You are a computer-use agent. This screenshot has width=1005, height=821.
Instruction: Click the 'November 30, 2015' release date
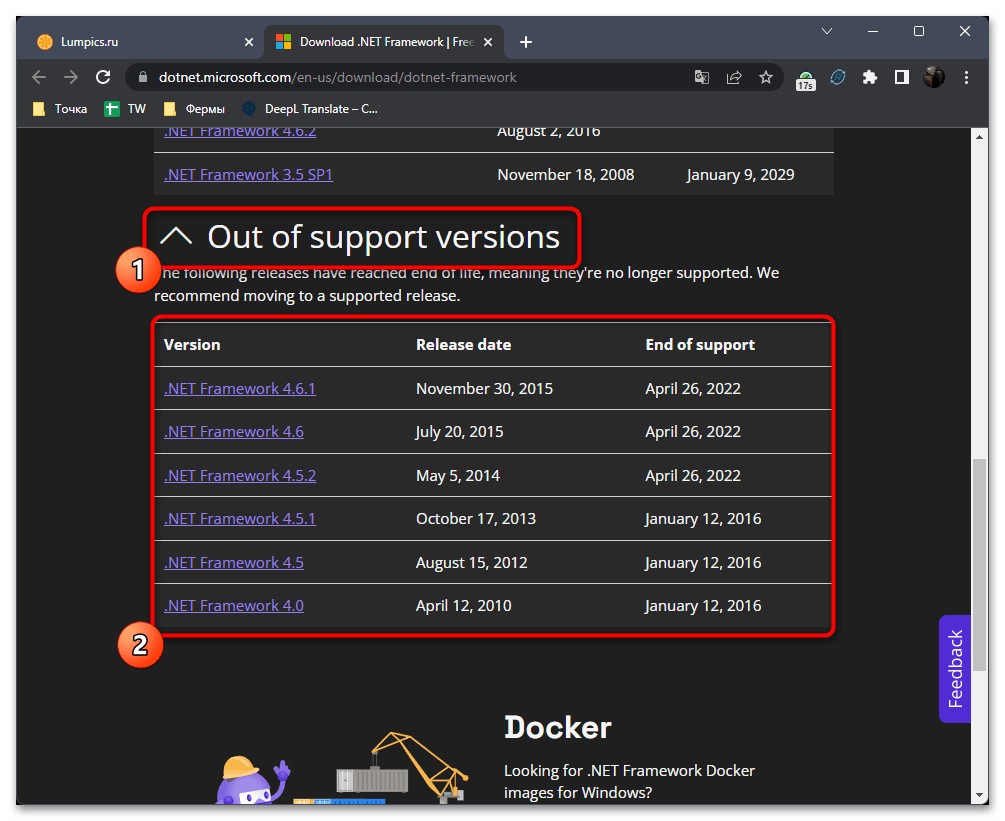coord(484,388)
